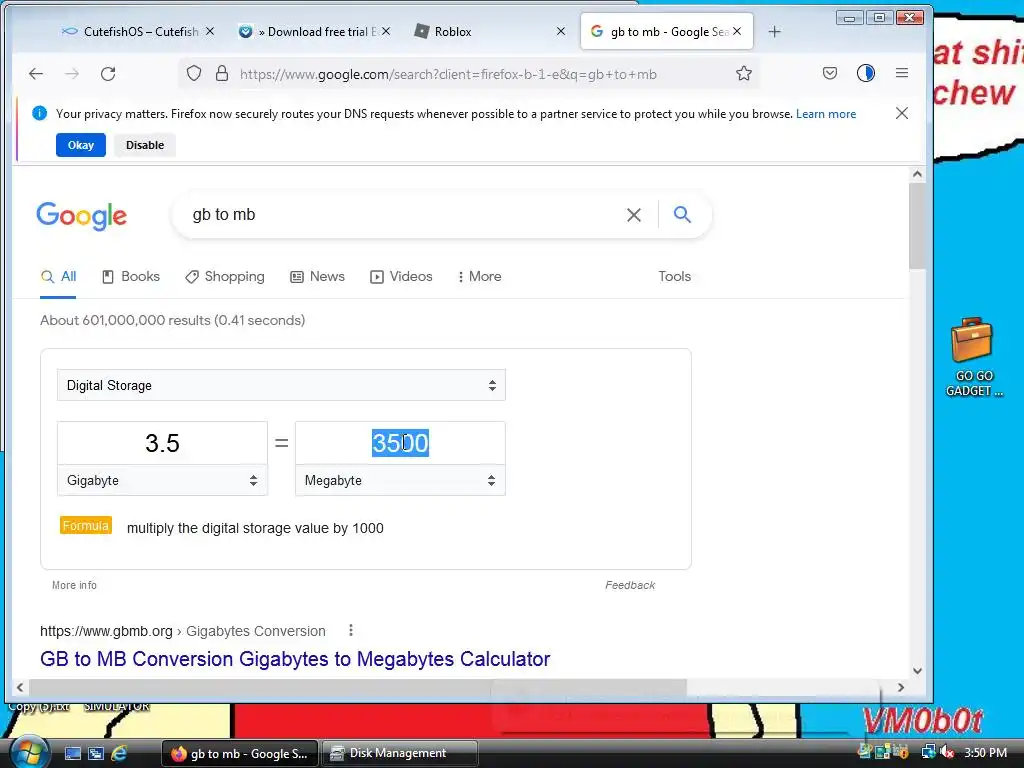Open the Pocket save icon

coord(830,73)
